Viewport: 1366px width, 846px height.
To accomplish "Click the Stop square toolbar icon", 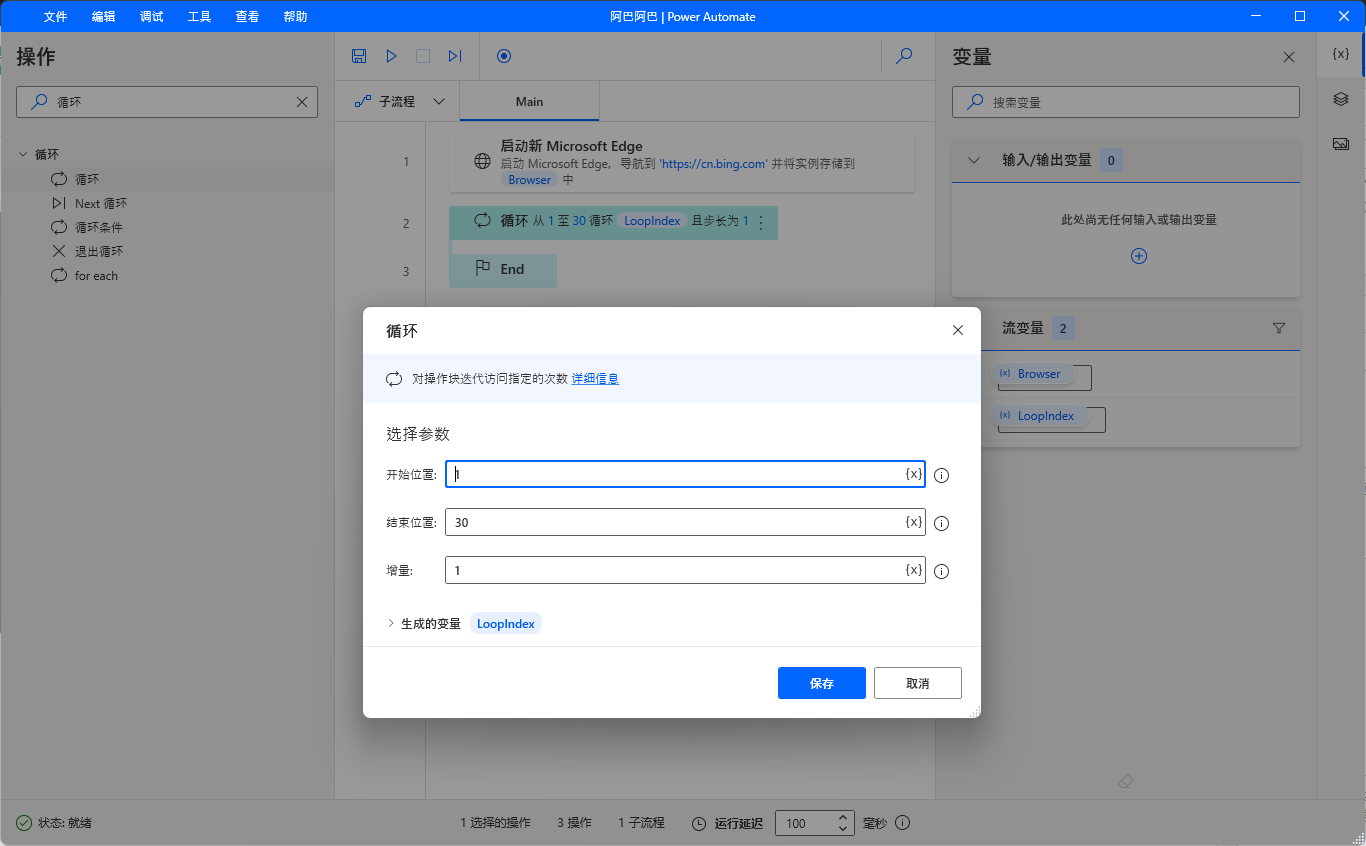I will pyautogui.click(x=423, y=56).
